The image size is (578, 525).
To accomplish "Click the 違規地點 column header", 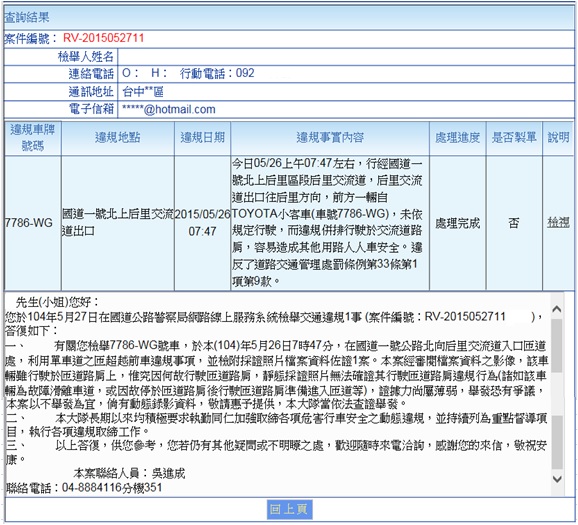I will (118, 138).
